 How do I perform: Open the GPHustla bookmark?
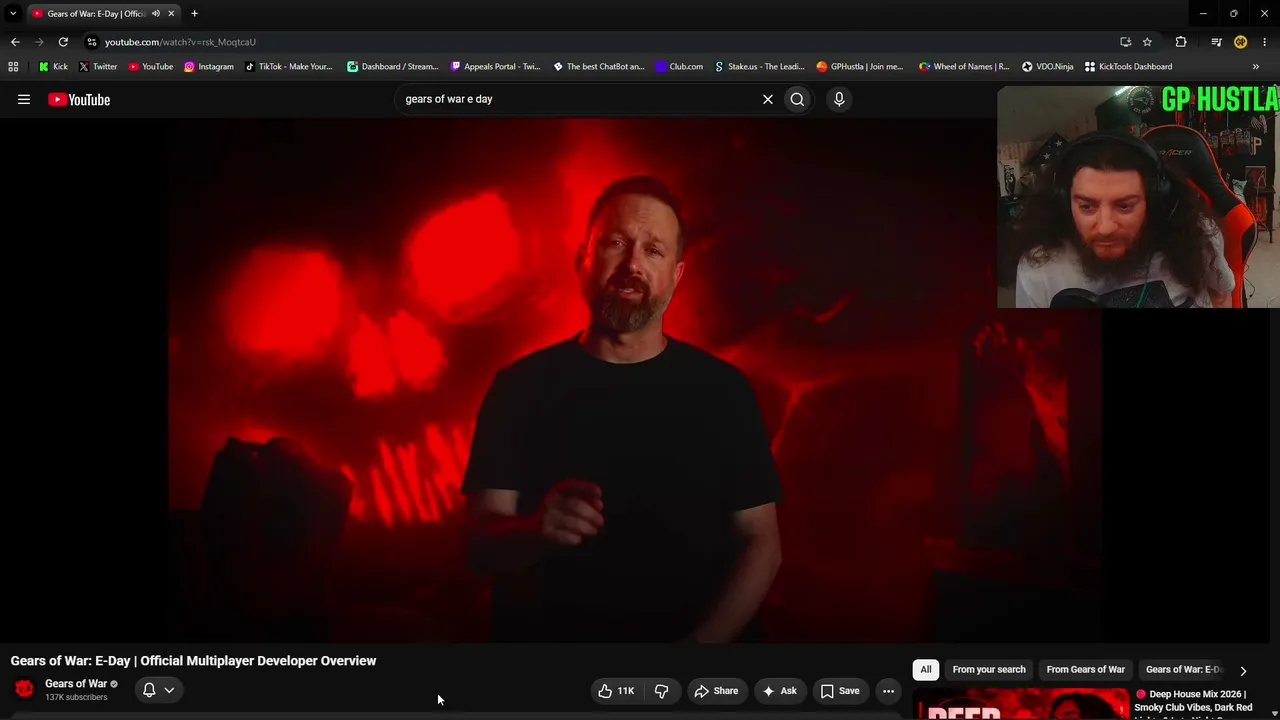tap(860, 67)
